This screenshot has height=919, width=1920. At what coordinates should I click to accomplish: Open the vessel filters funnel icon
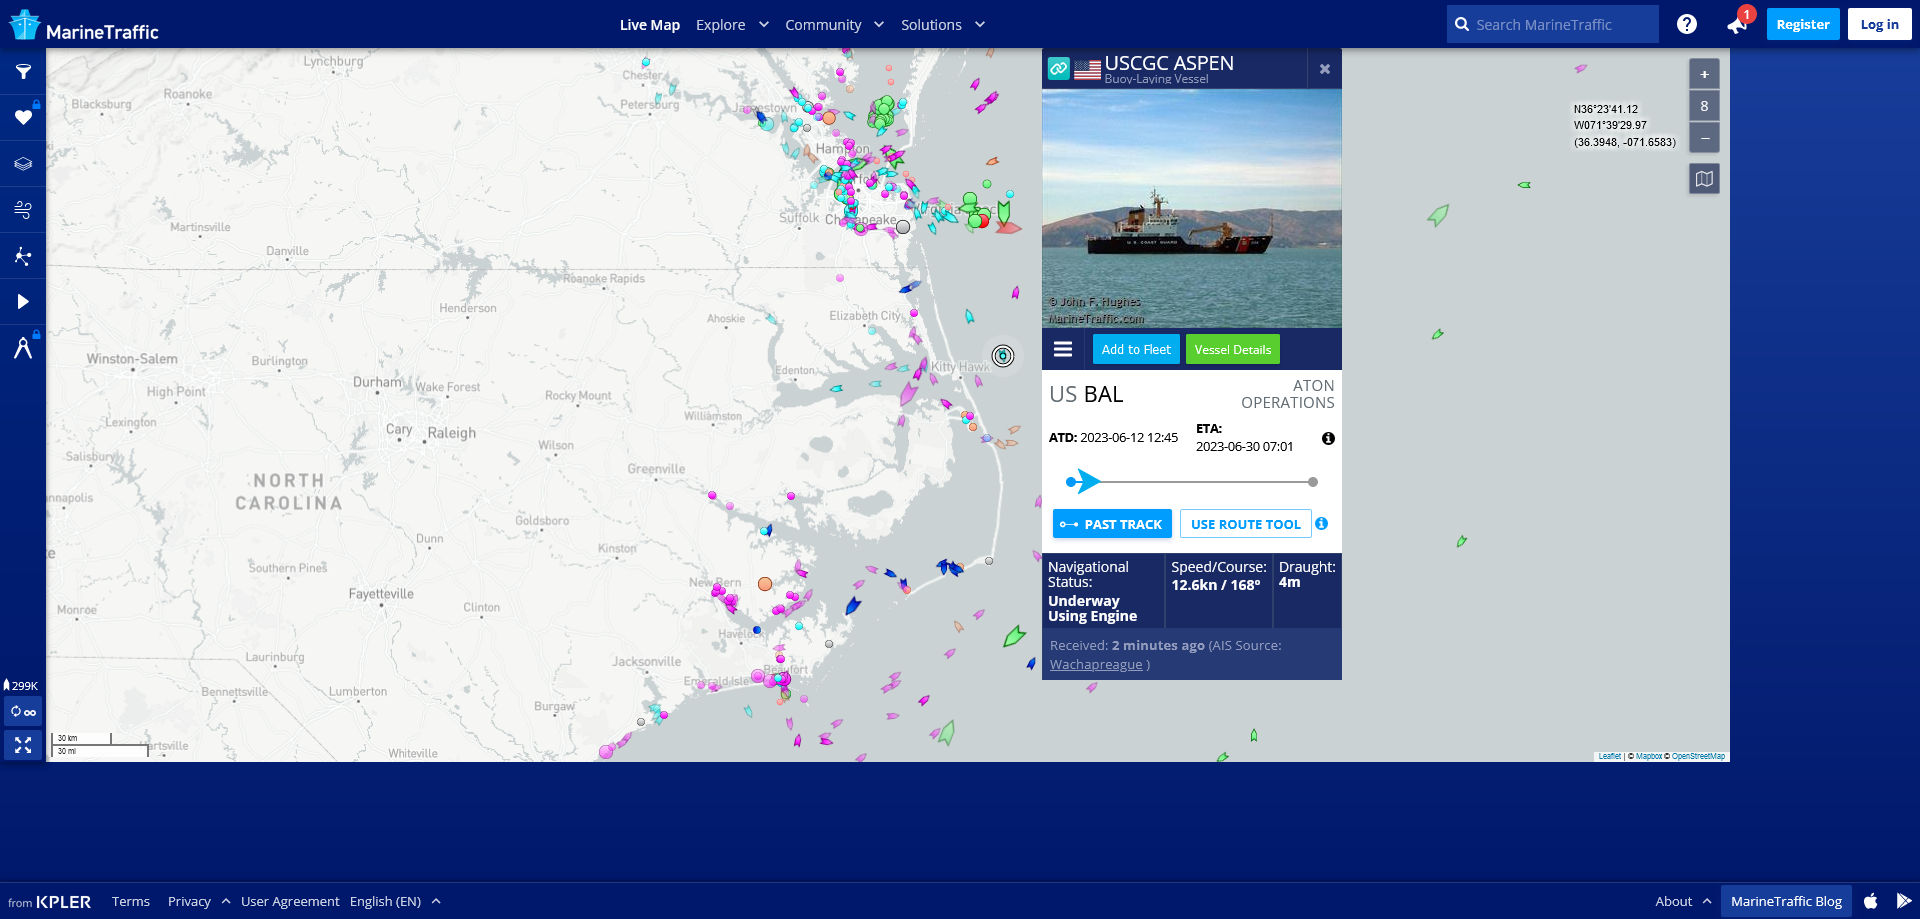coord(23,72)
